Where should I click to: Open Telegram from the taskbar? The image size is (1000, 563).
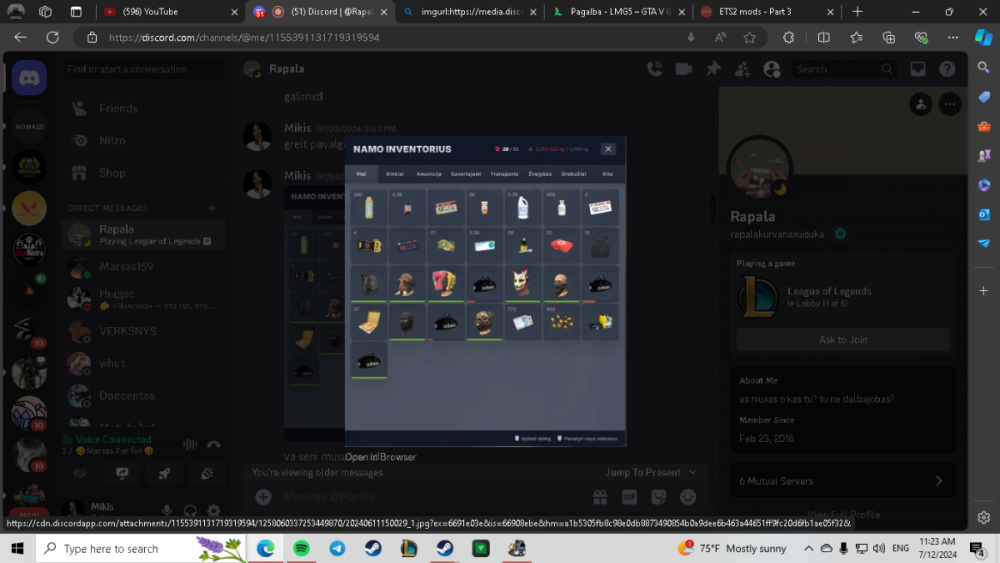point(337,548)
